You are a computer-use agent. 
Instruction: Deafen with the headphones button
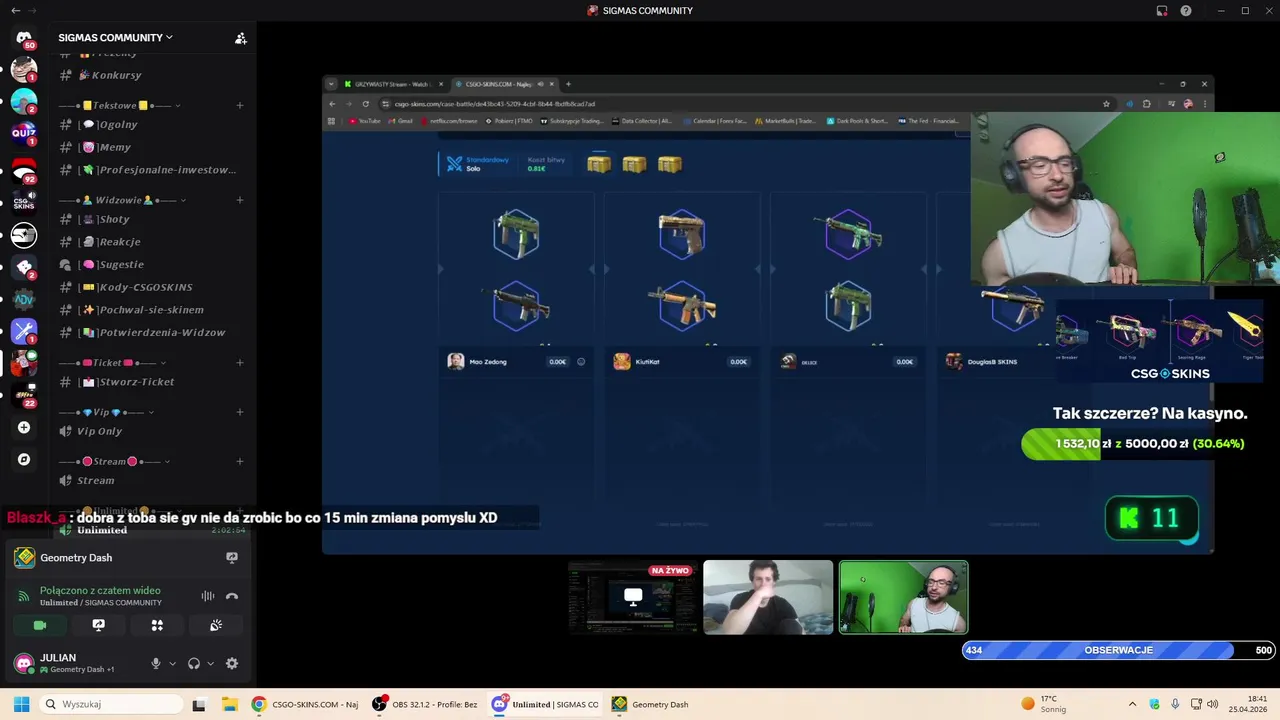click(x=194, y=663)
